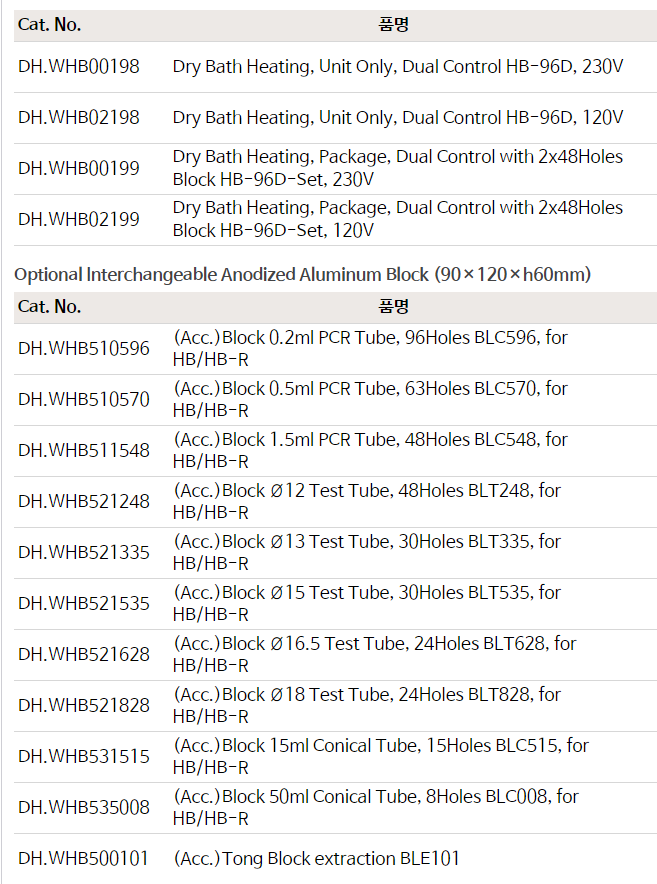
Task: Select the Ø18 Test Tube BLT828 description
Action: pyautogui.click(x=367, y=706)
